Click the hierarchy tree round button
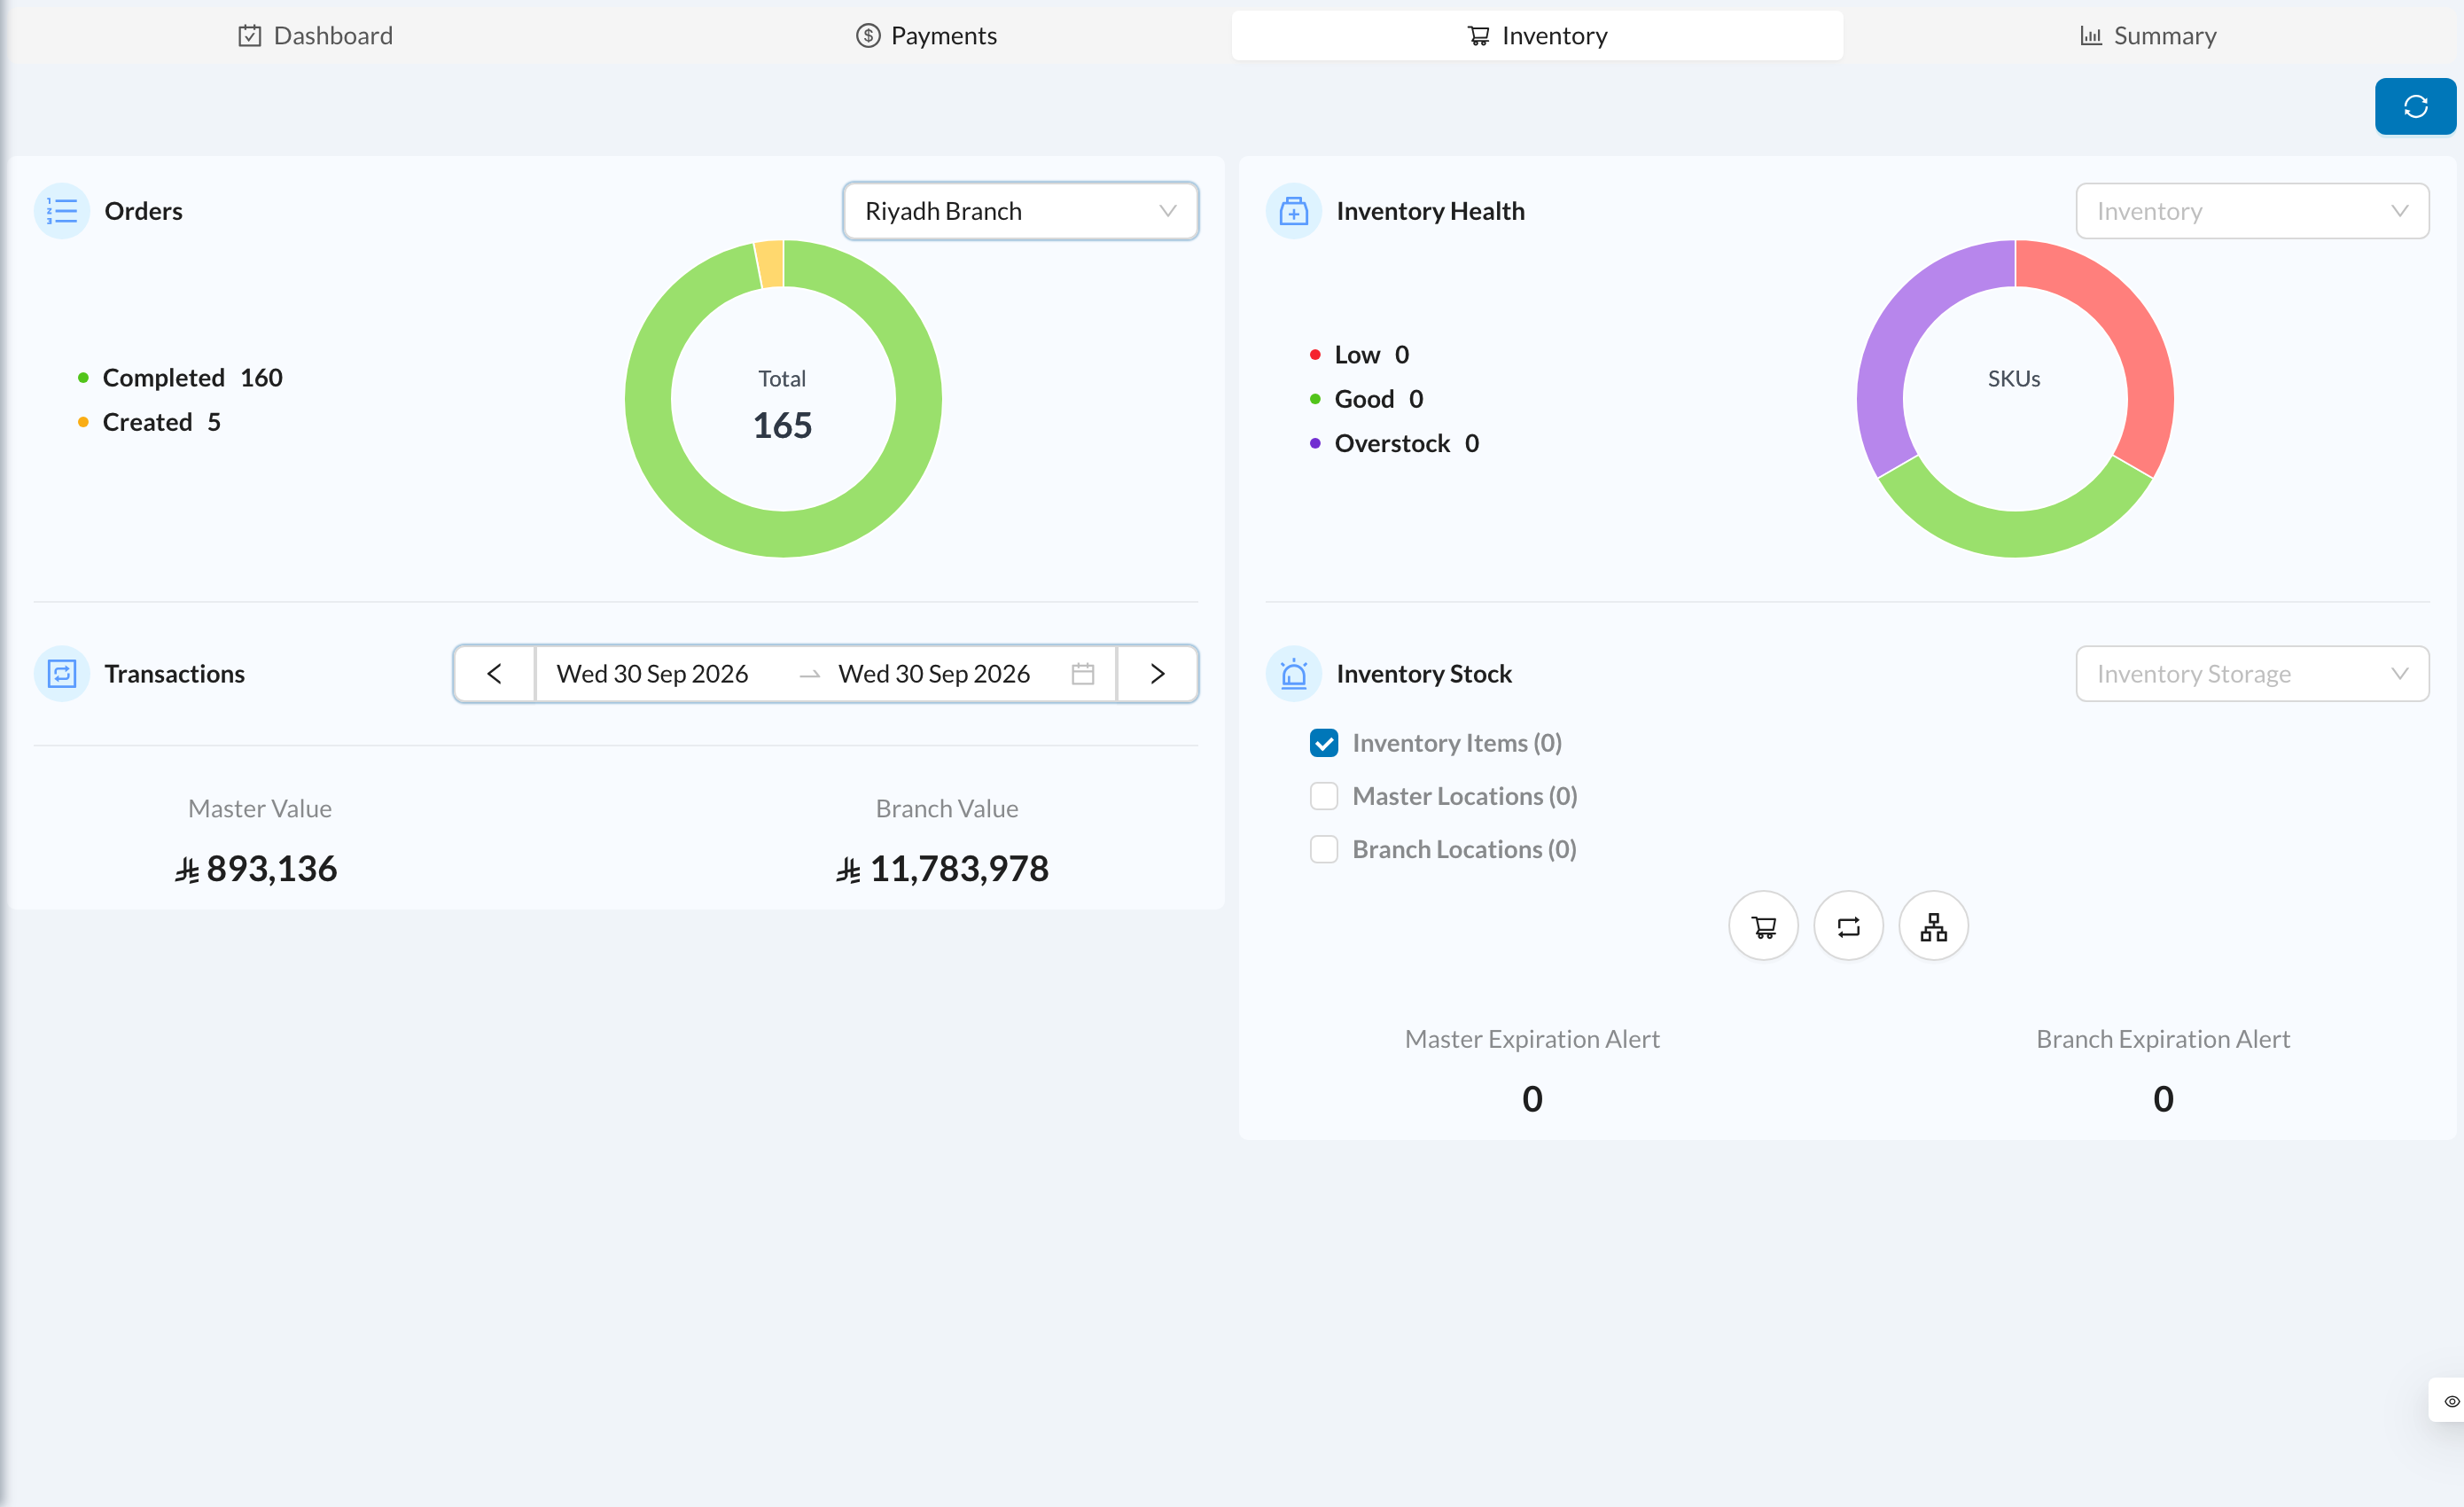Screen dimensions: 2464x1507 [x=1933, y=926]
